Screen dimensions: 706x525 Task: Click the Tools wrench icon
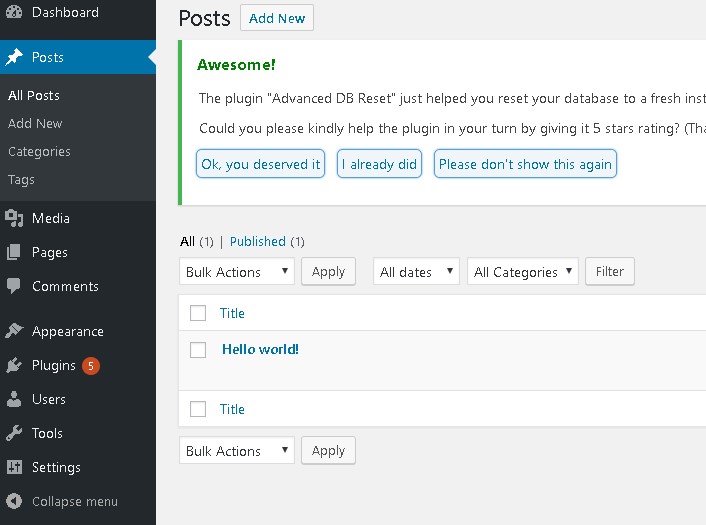click(x=14, y=433)
